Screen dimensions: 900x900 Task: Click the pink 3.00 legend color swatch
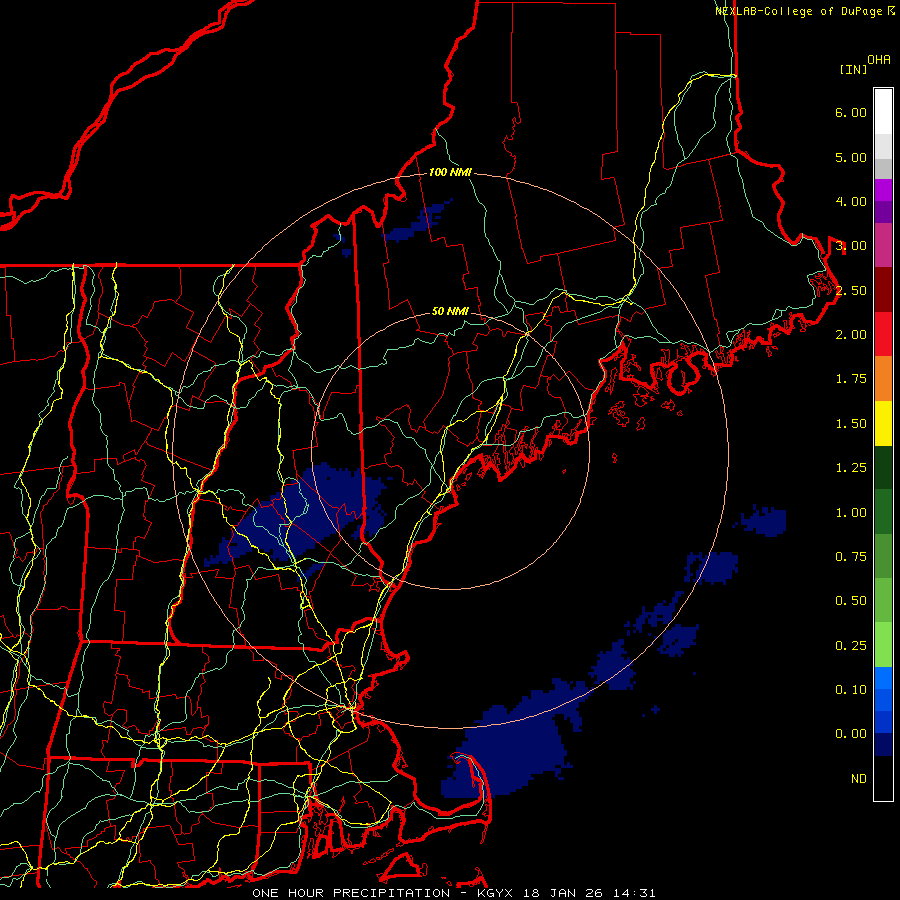pos(883,245)
